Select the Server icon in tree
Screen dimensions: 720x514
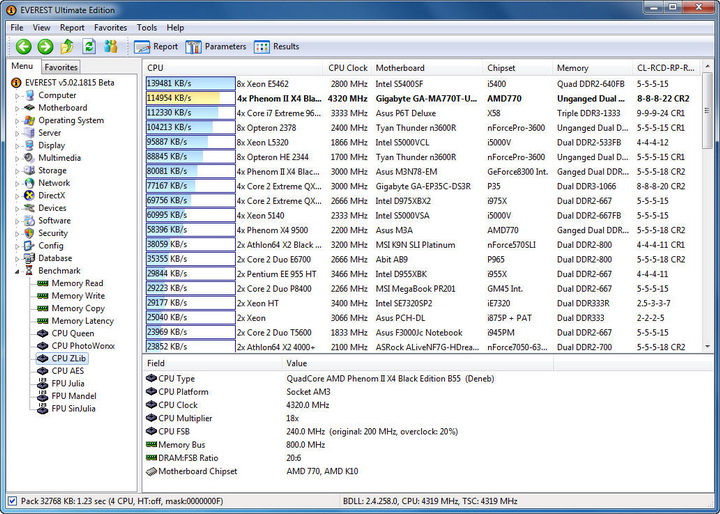(x=30, y=133)
